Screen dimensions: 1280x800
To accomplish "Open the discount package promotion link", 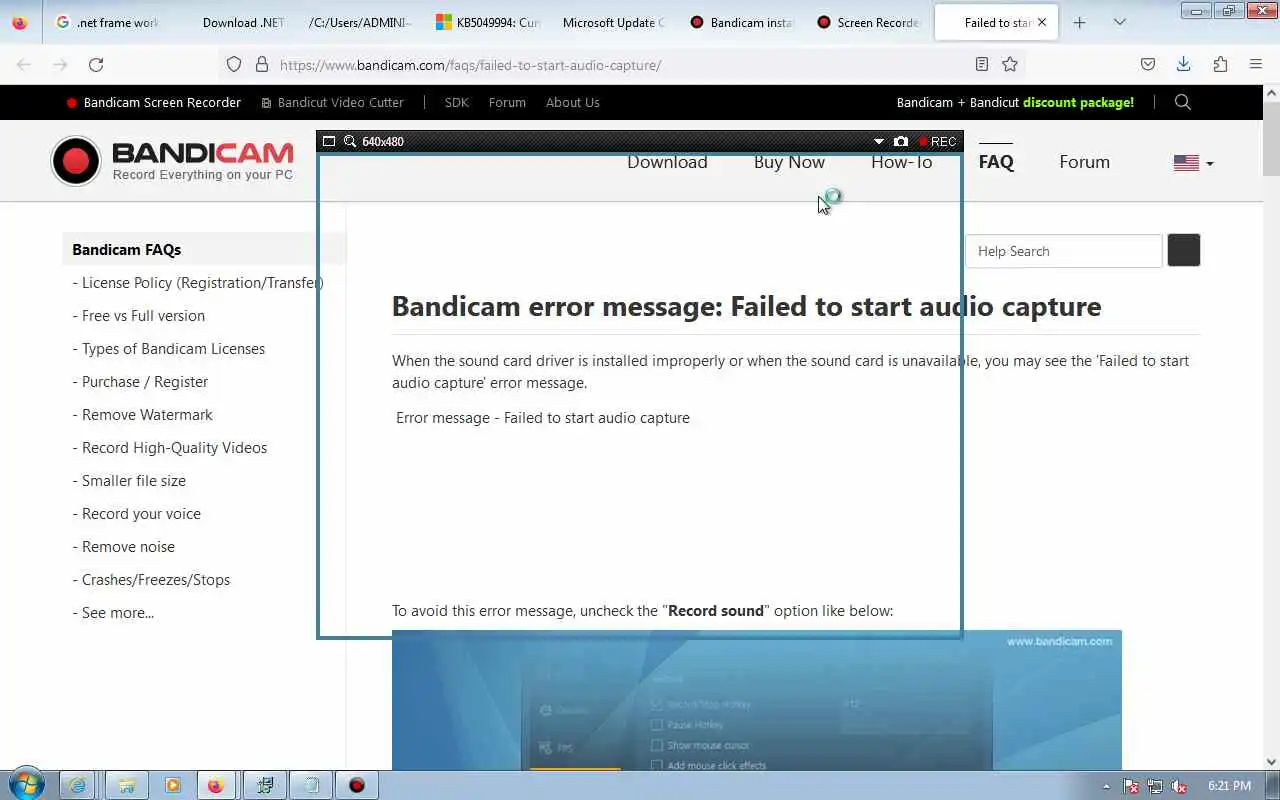I will tap(1015, 102).
